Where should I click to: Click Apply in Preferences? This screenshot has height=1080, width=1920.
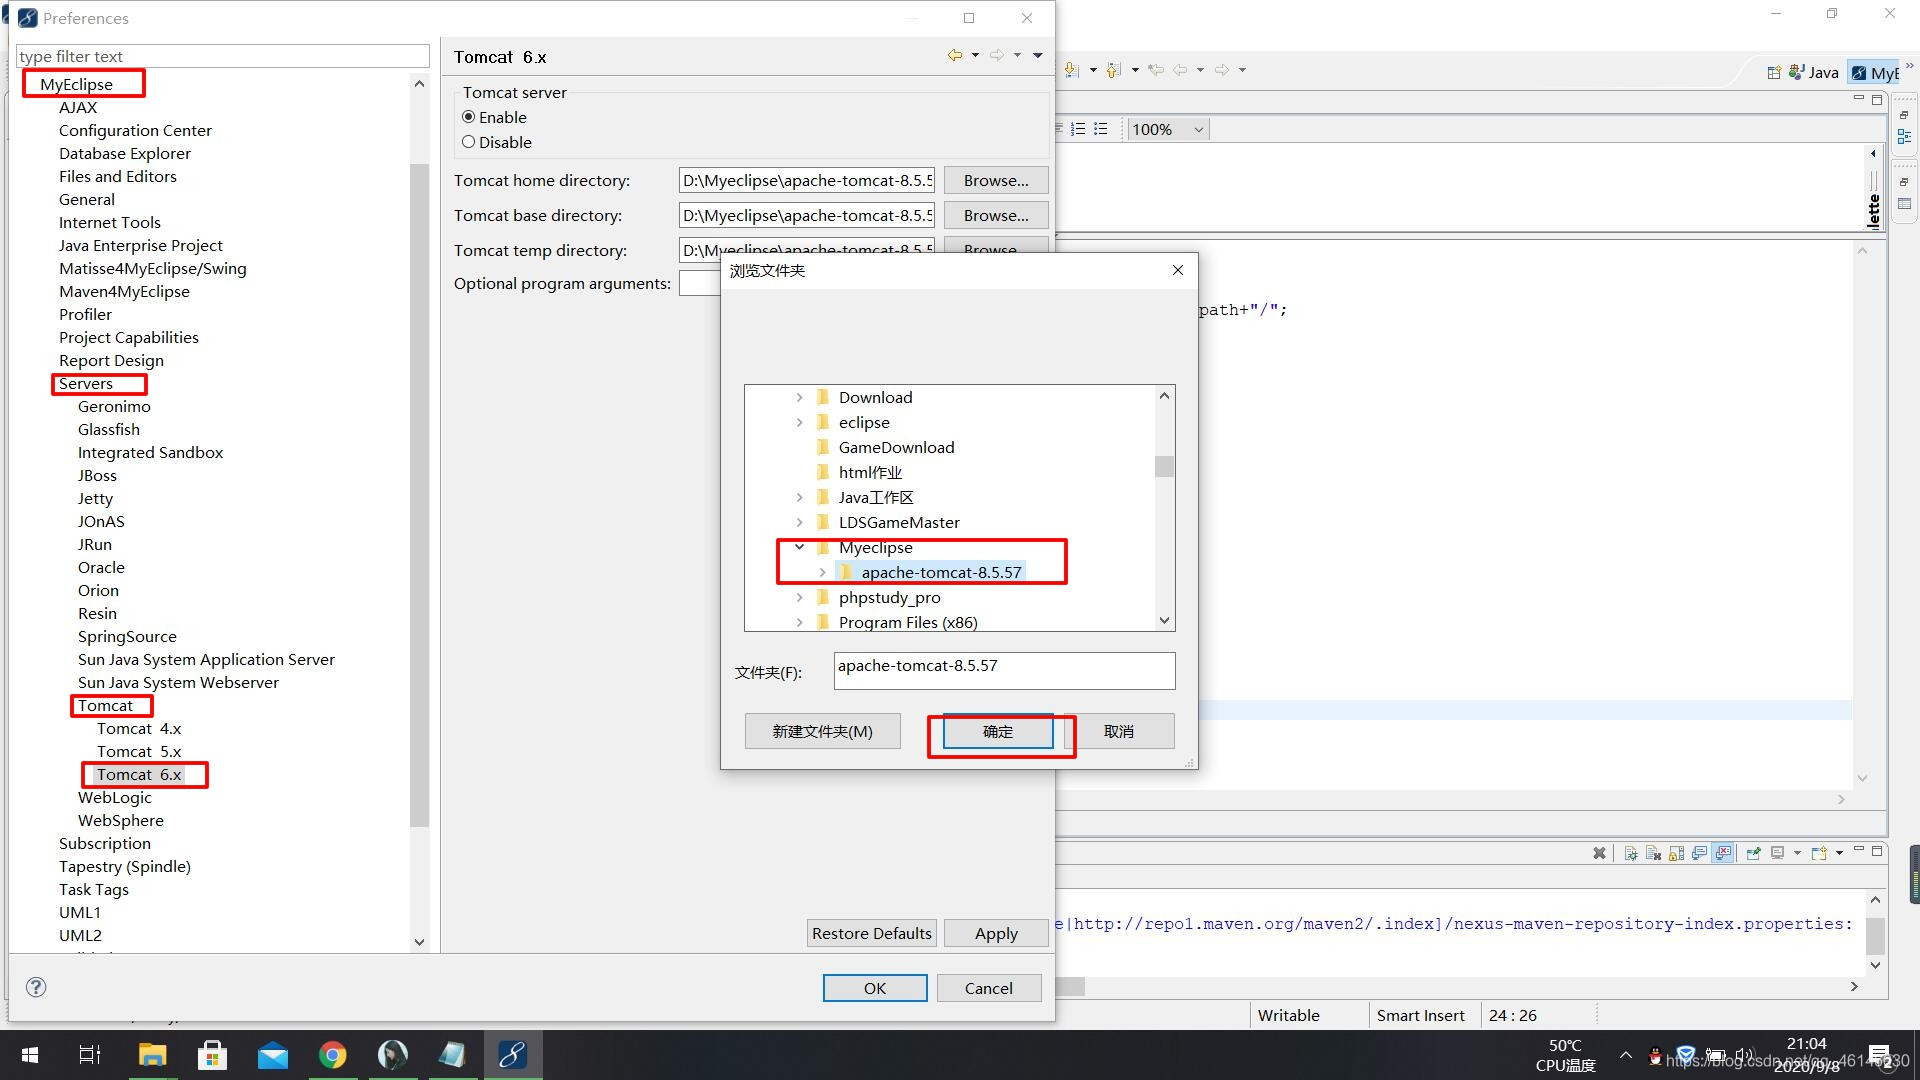click(996, 933)
